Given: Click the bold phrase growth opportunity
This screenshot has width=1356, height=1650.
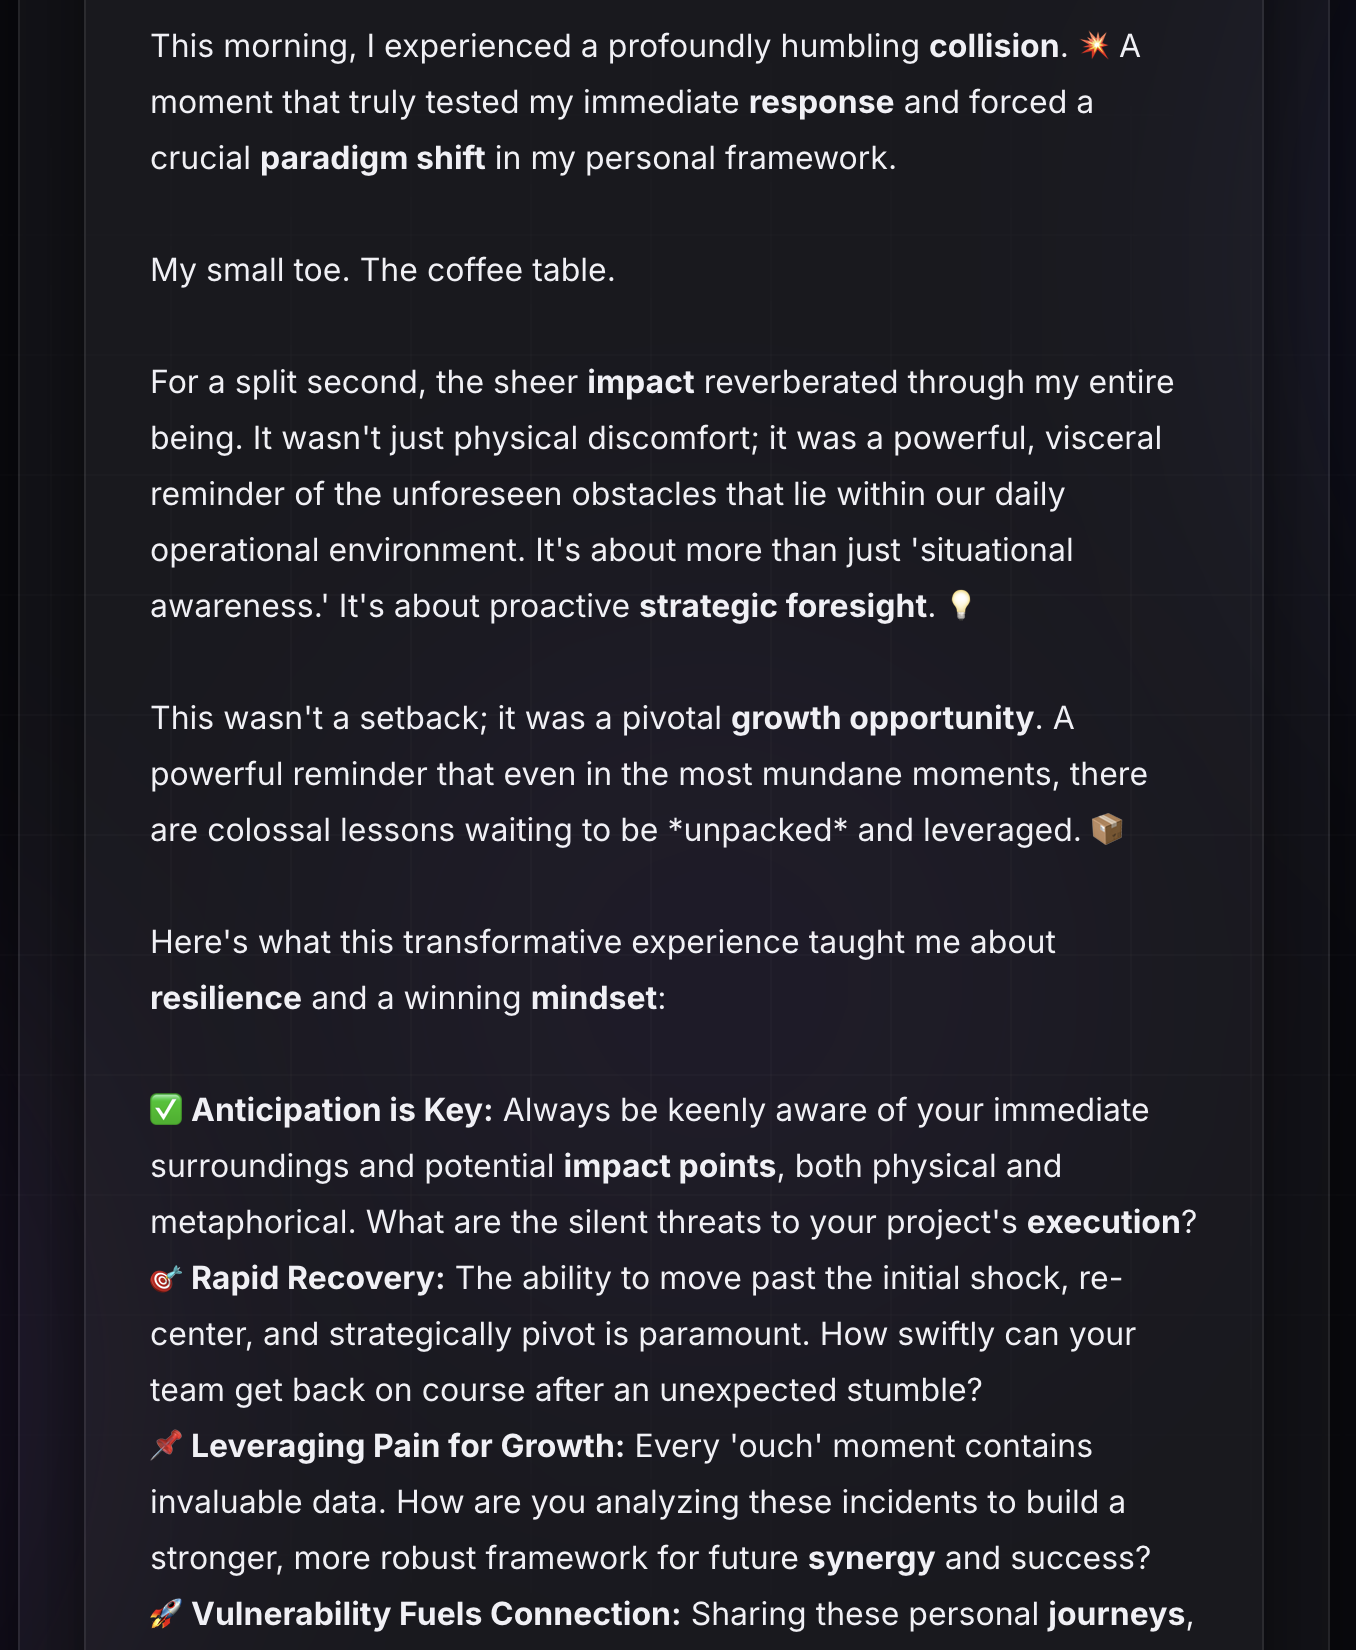Looking at the screenshot, I should pos(882,718).
